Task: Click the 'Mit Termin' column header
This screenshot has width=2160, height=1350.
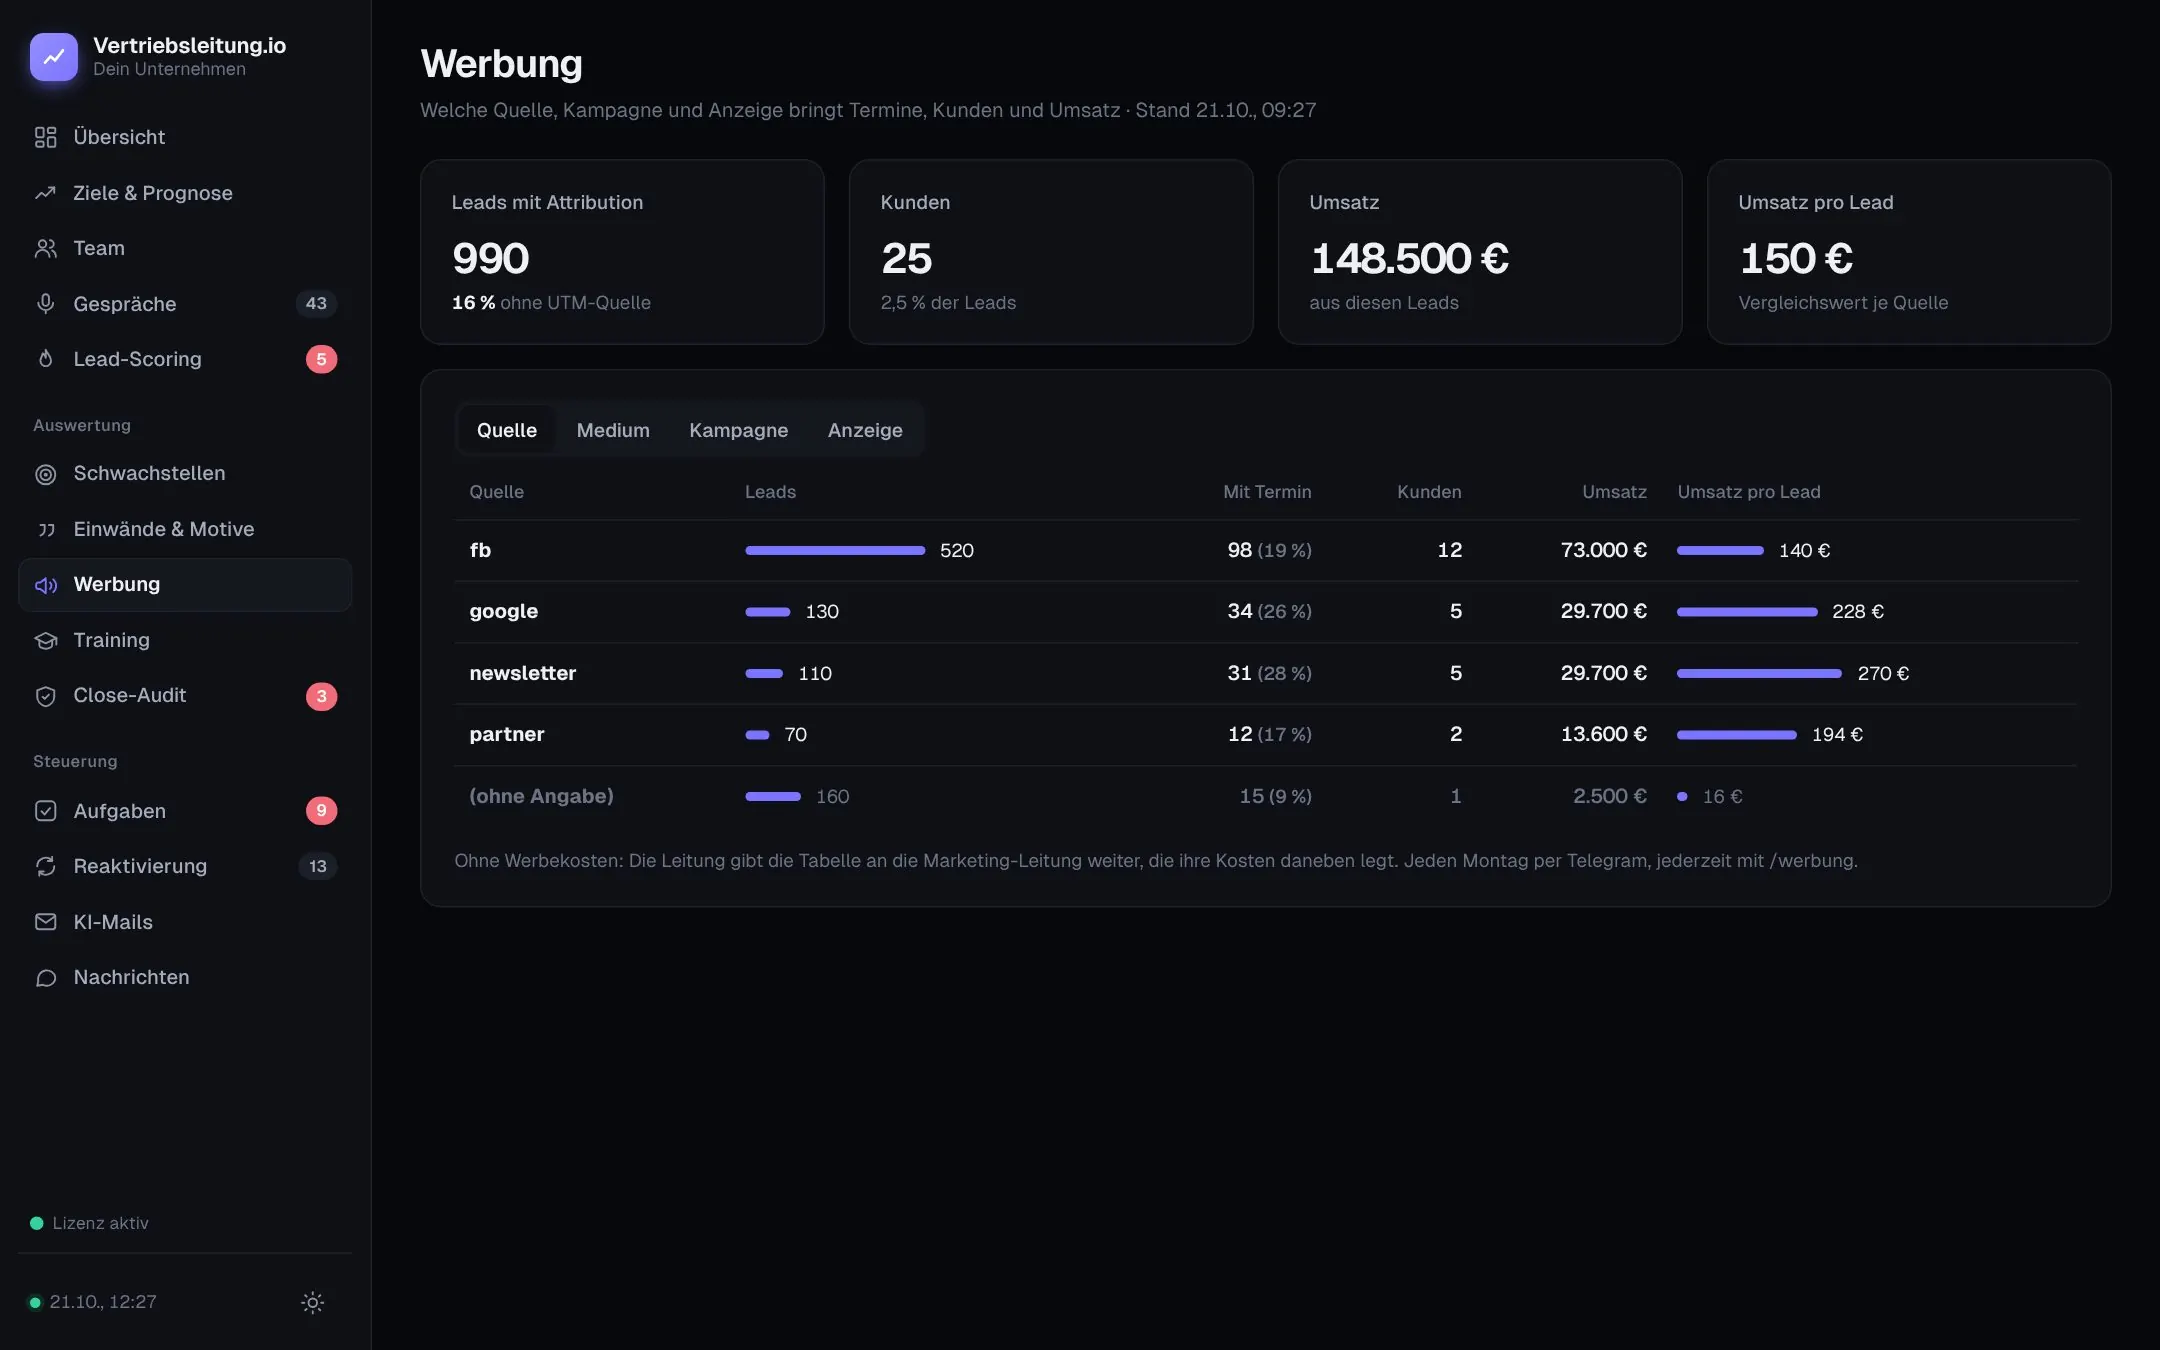Action: tap(1267, 492)
